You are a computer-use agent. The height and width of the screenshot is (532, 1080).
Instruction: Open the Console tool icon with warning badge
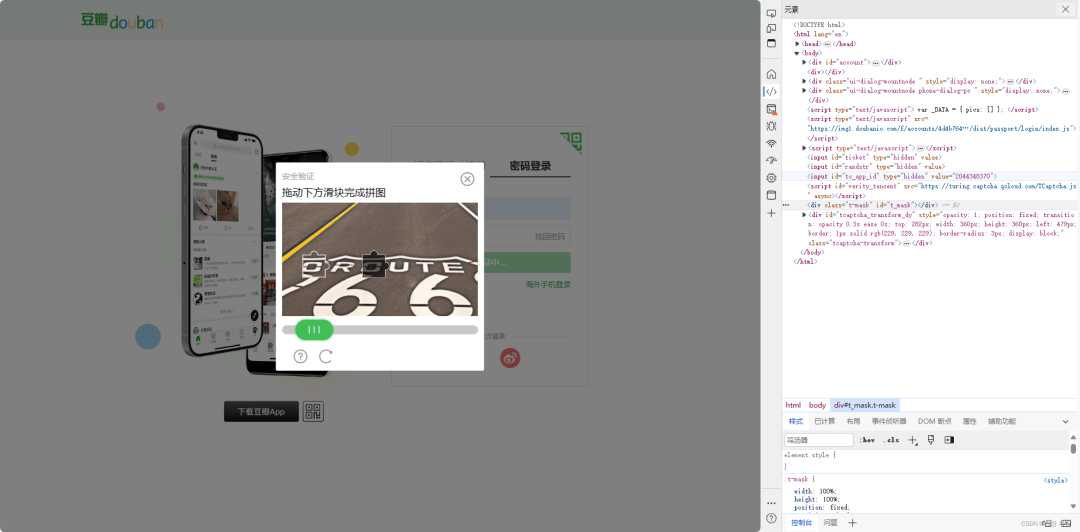tap(771, 109)
